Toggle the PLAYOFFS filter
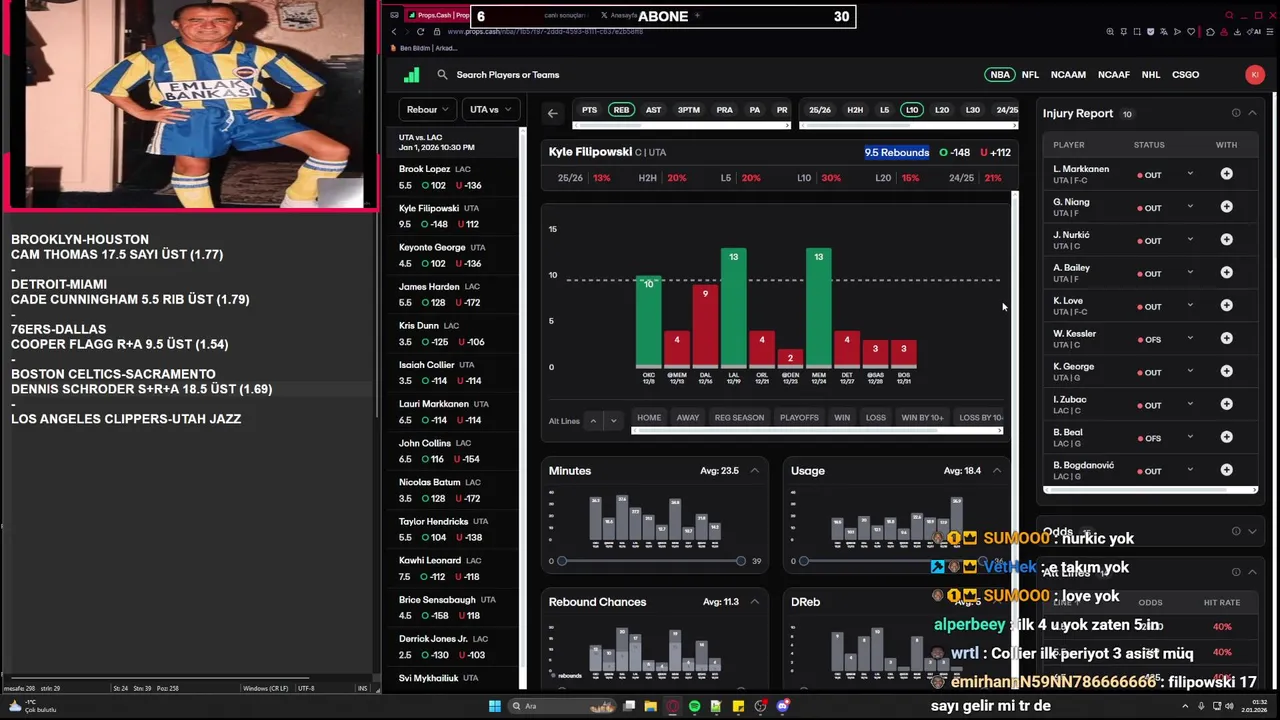 click(x=799, y=418)
